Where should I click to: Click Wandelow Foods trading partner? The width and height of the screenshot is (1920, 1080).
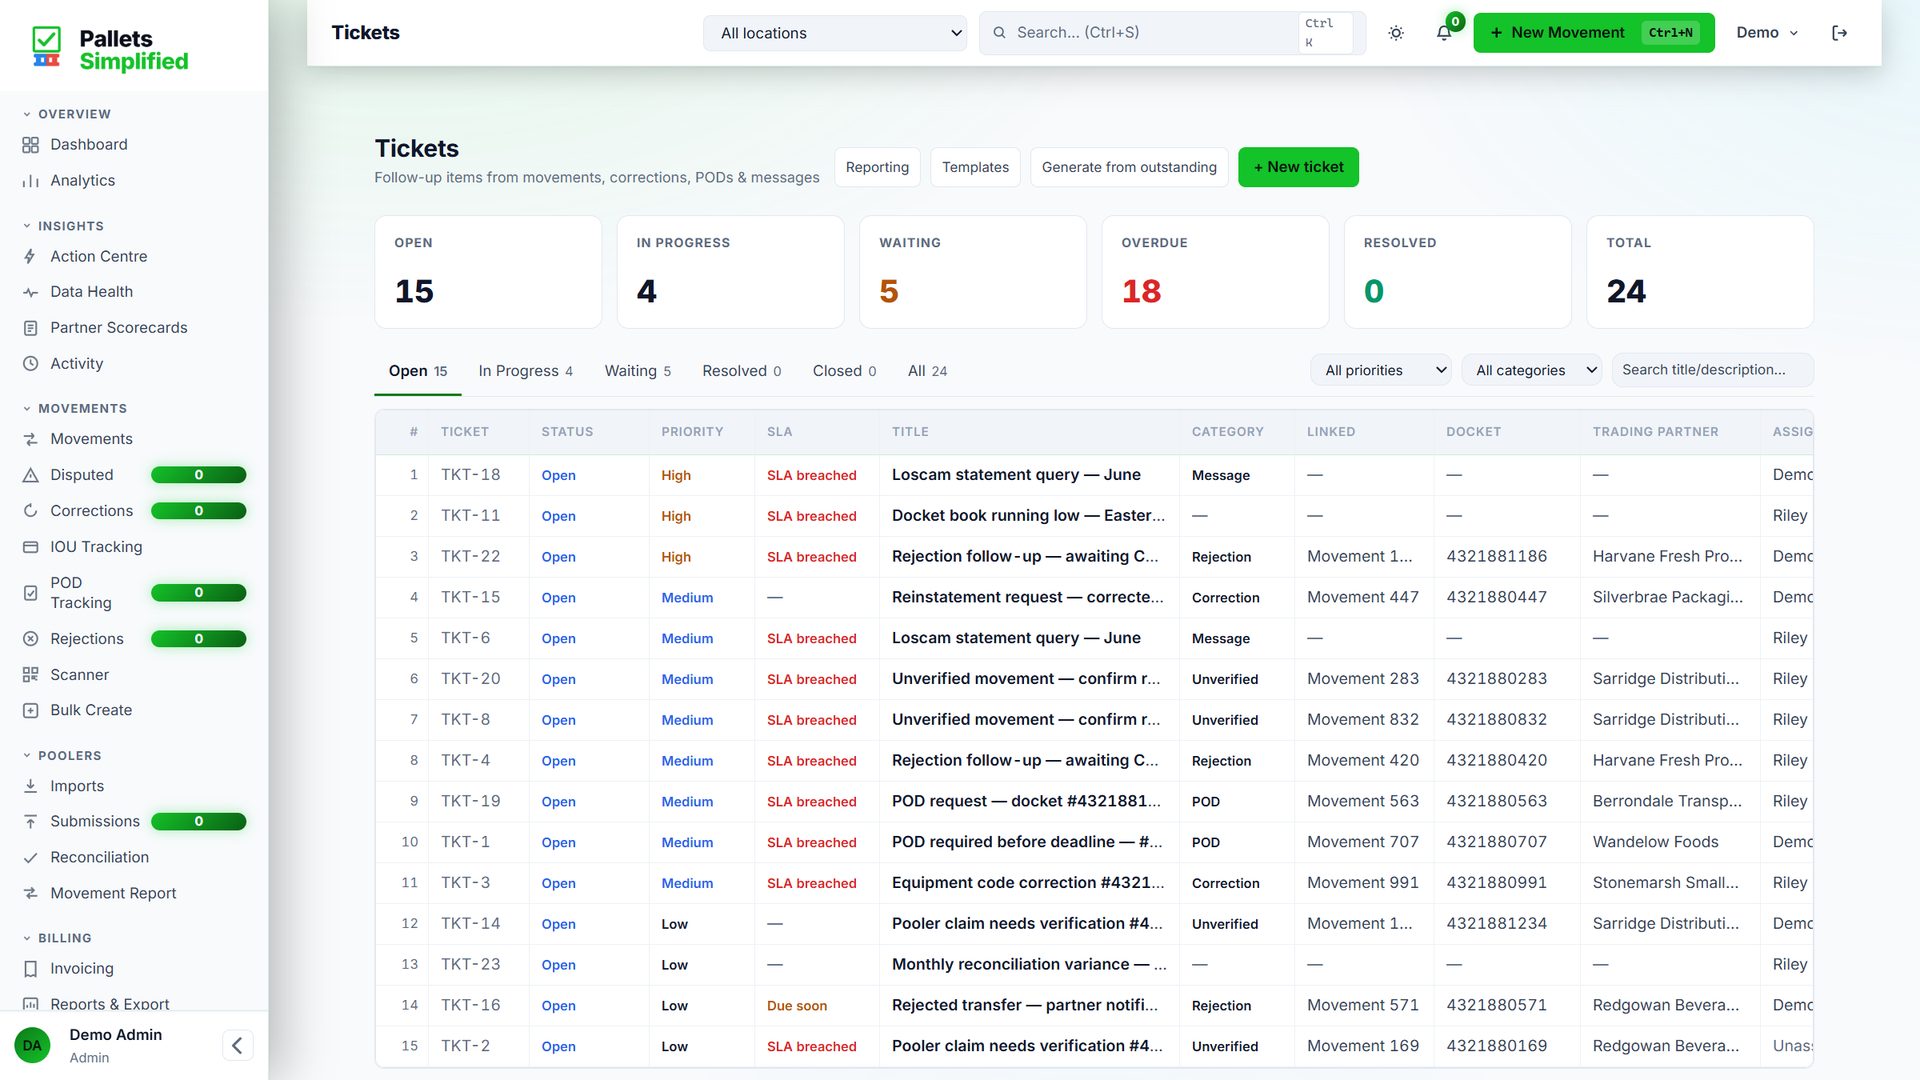pyautogui.click(x=1655, y=842)
